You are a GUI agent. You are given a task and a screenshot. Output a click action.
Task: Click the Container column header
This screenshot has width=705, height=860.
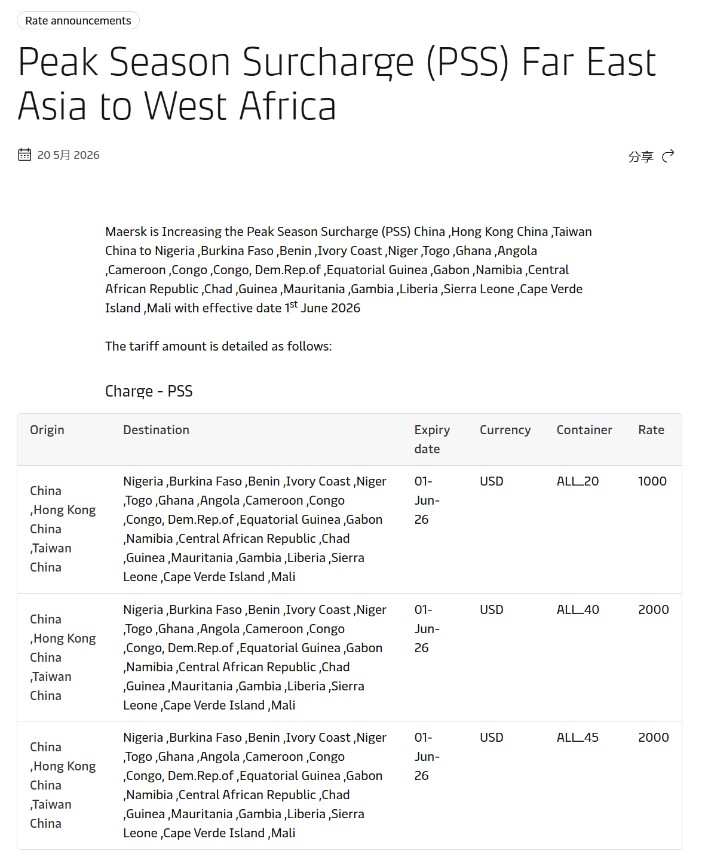pos(584,430)
